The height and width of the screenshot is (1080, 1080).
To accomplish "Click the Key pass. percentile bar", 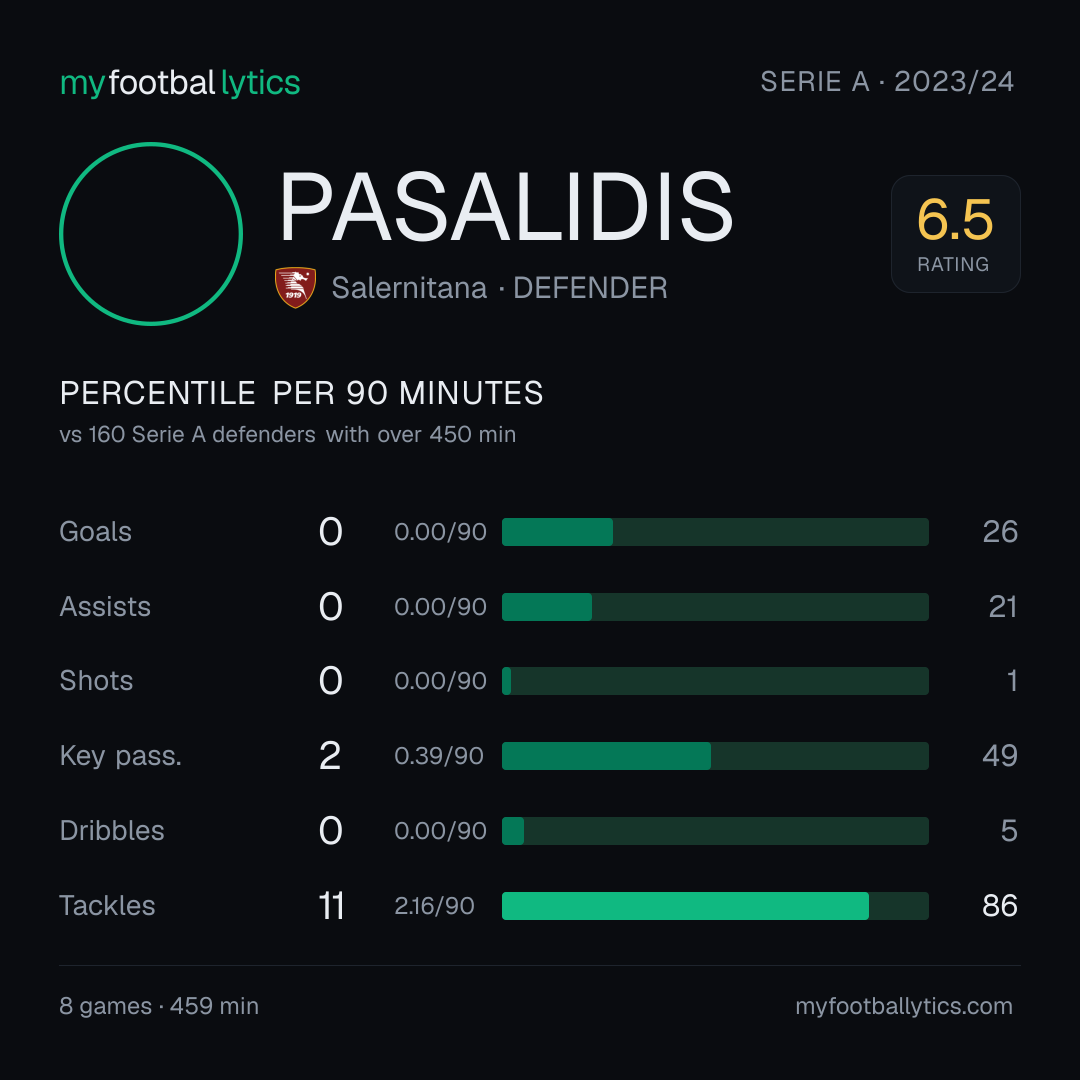I will point(715,756).
